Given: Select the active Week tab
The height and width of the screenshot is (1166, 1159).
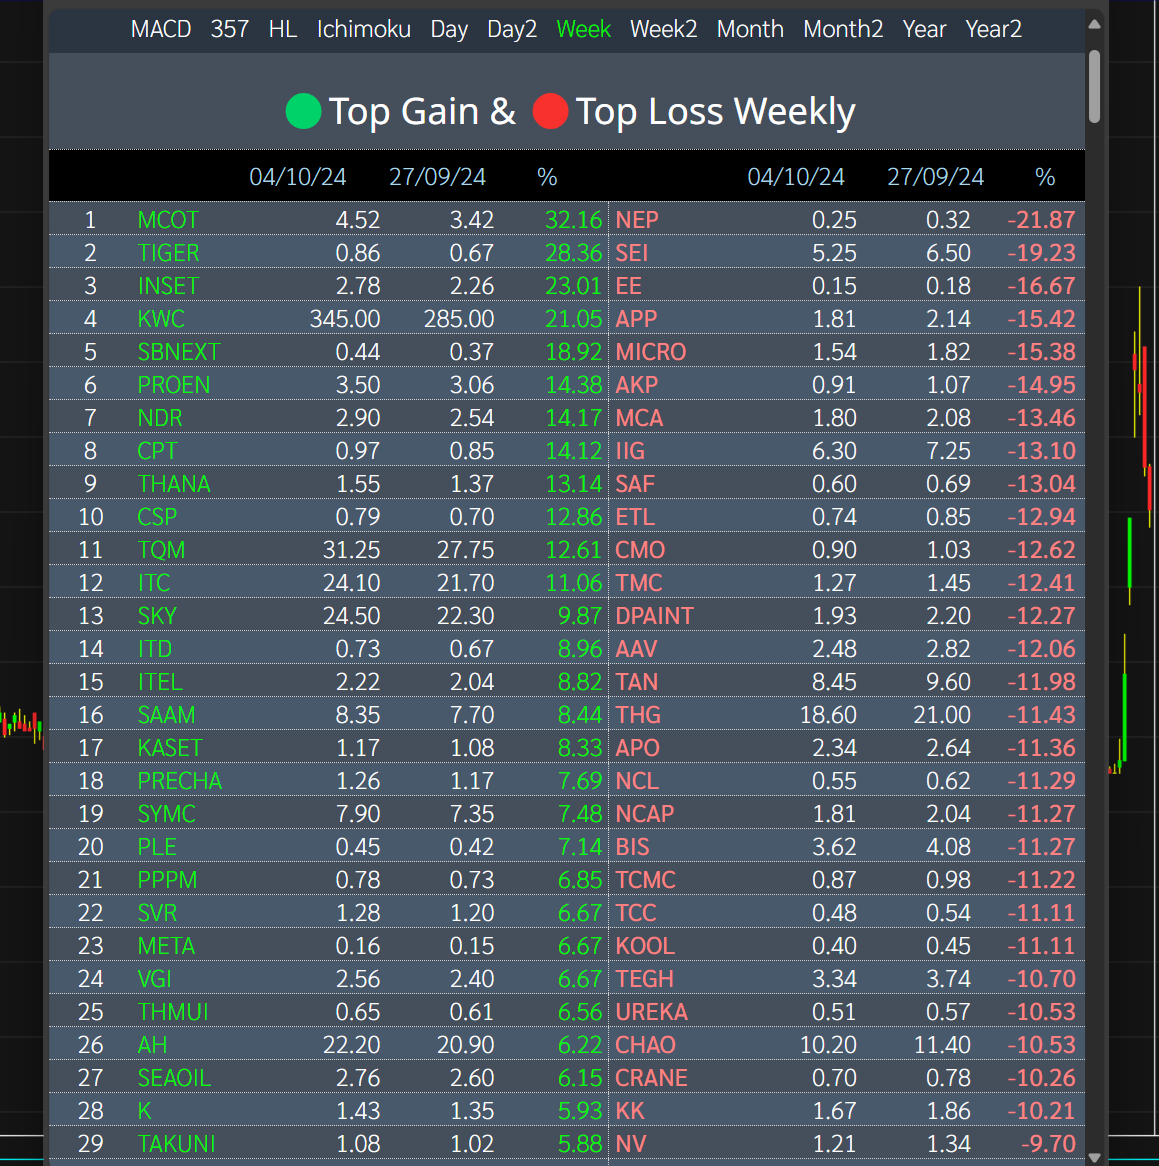Looking at the screenshot, I should tap(584, 29).
